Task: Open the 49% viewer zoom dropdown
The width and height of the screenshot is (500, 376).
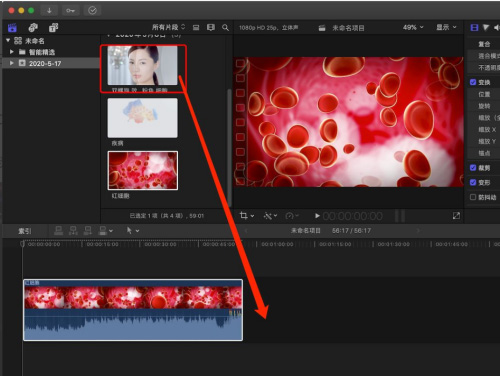Action: 413,27
